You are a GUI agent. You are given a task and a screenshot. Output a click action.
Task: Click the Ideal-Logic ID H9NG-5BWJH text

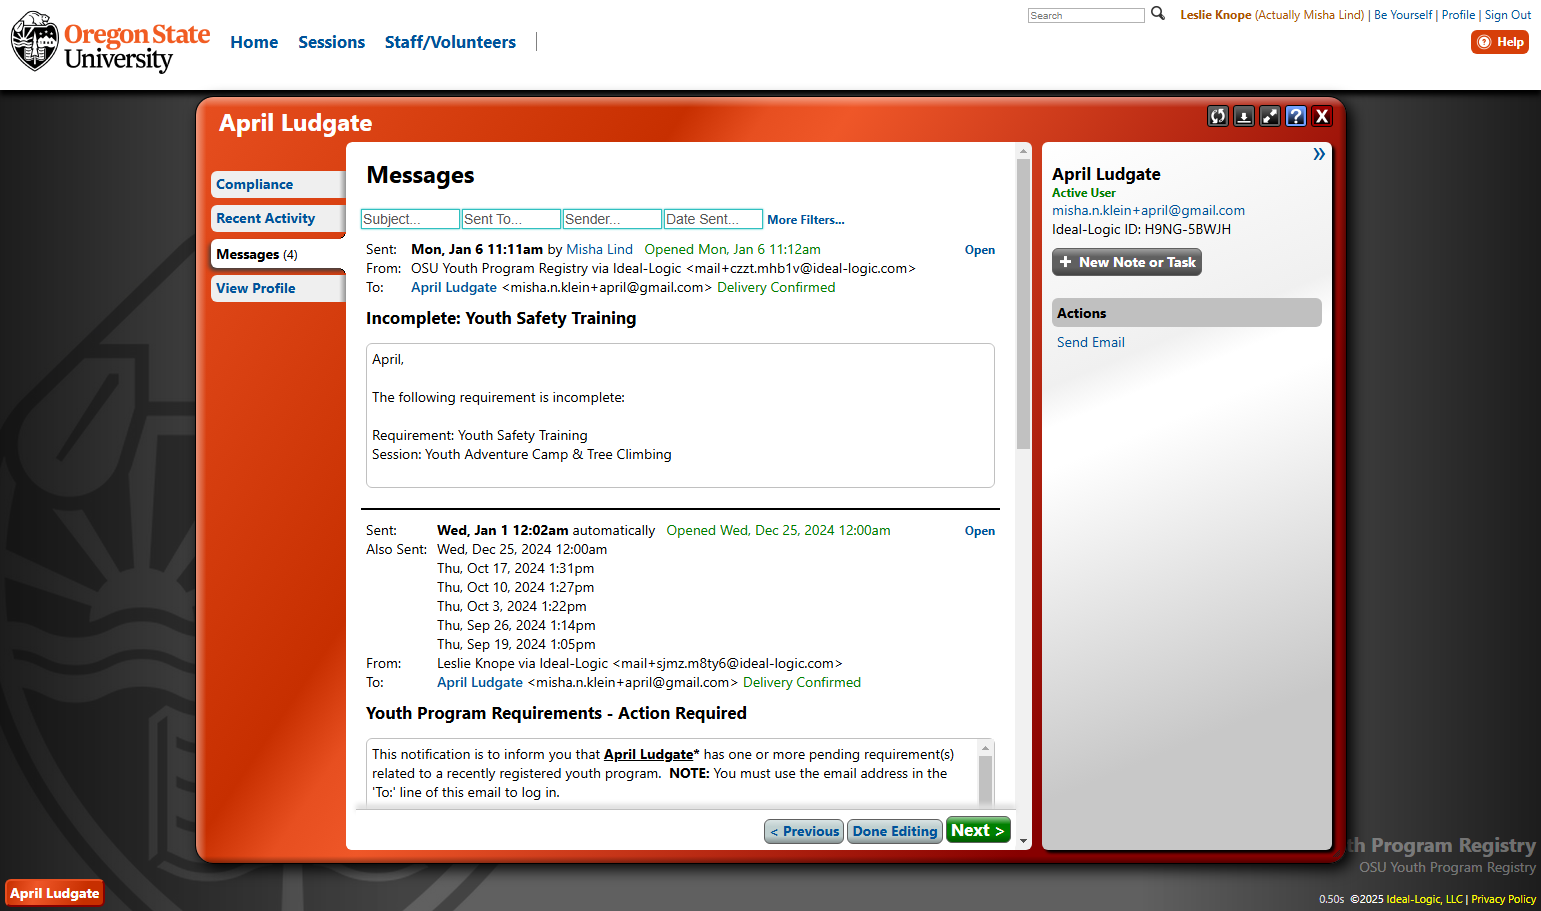click(x=1141, y=229)
